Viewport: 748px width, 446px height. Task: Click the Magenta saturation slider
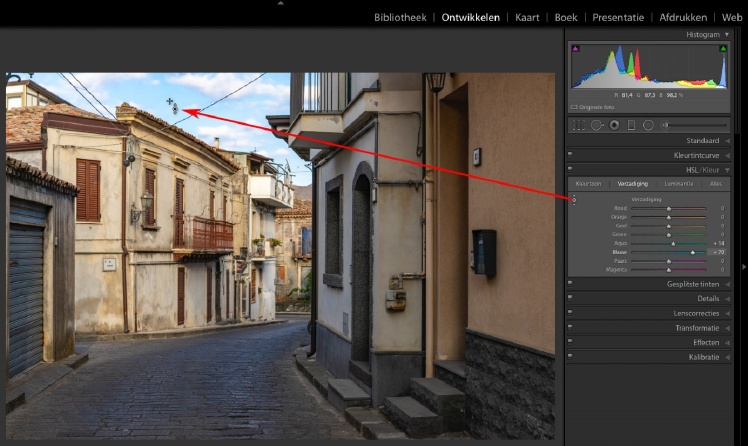click(668, 270)
